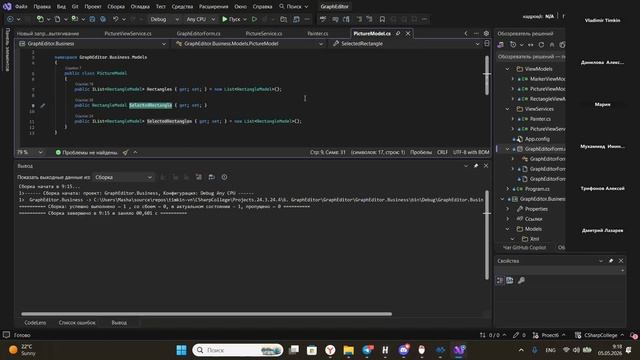Click the bookmark icon in toolbar
Viewport: 640px width, 360px height.
382,19
